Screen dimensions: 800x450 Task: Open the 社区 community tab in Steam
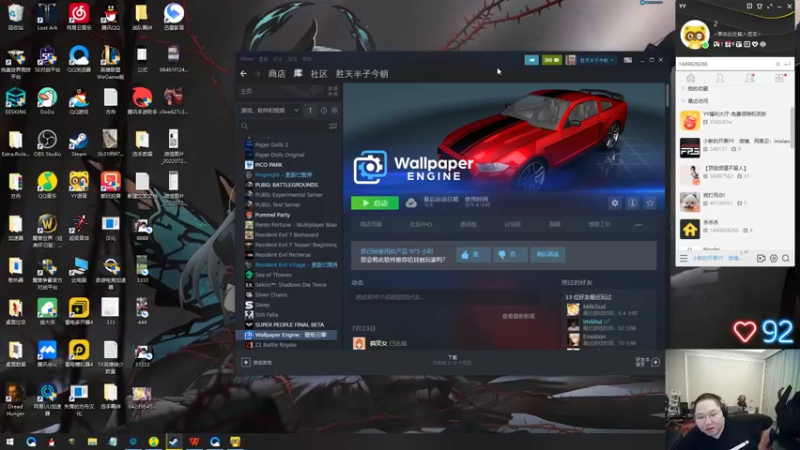[x=319, y=73]
